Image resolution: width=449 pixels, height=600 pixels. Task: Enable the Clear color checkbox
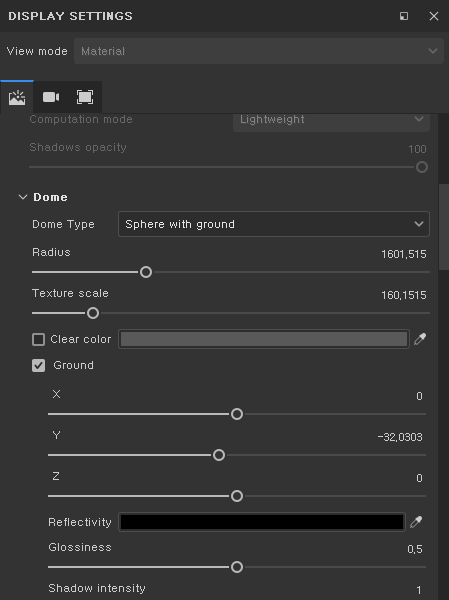(x=38, y=339)
